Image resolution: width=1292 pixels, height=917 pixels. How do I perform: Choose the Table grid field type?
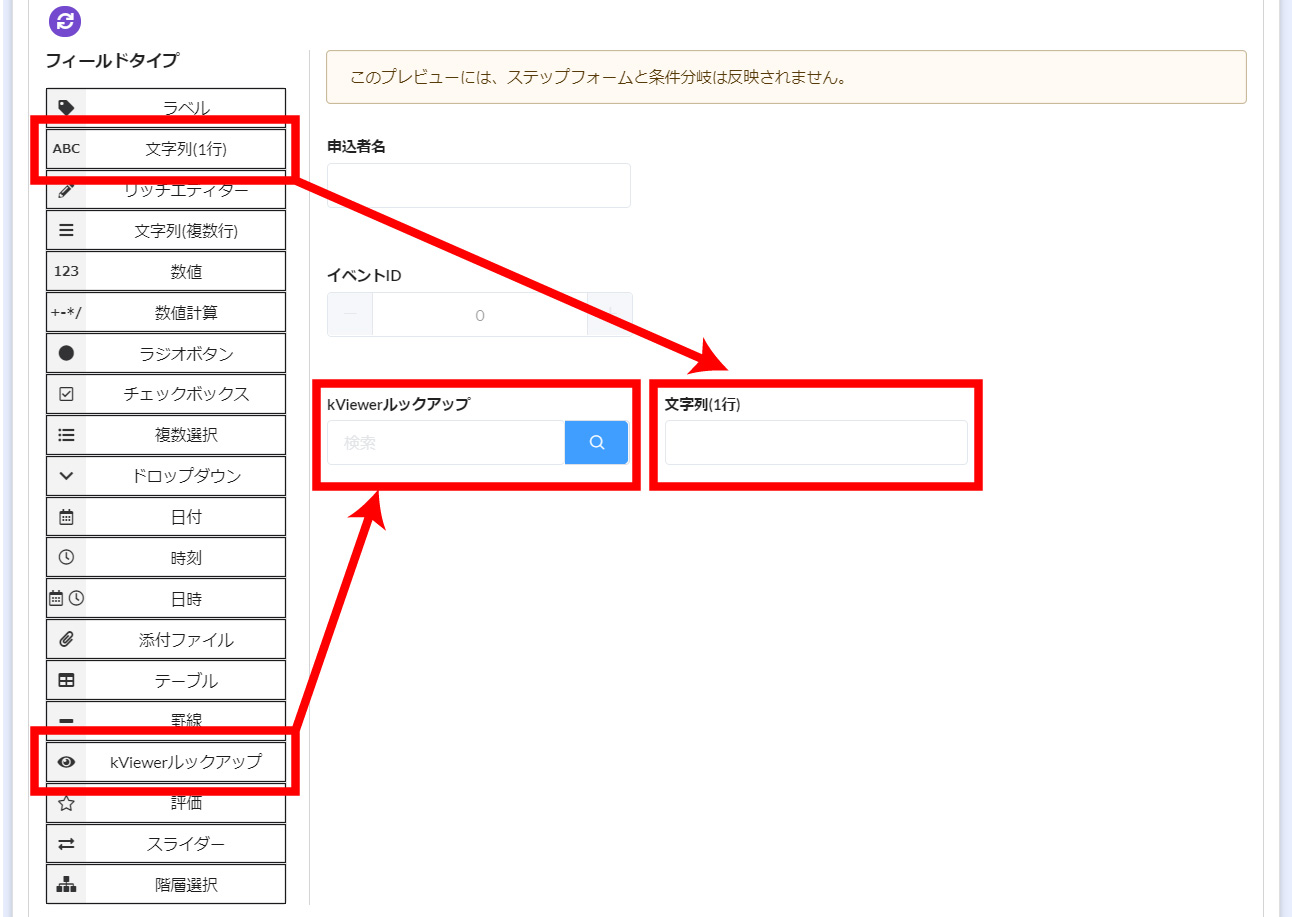[166, 680]
